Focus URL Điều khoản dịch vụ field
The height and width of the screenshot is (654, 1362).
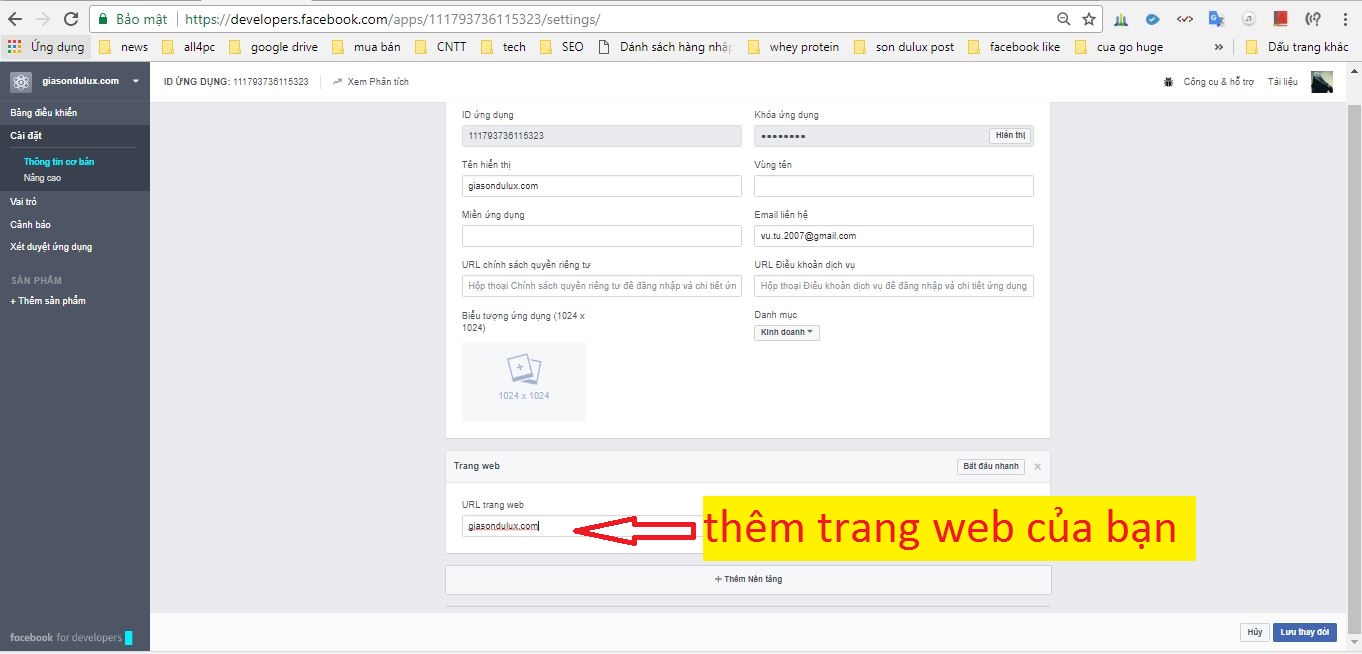pos(894,286)
